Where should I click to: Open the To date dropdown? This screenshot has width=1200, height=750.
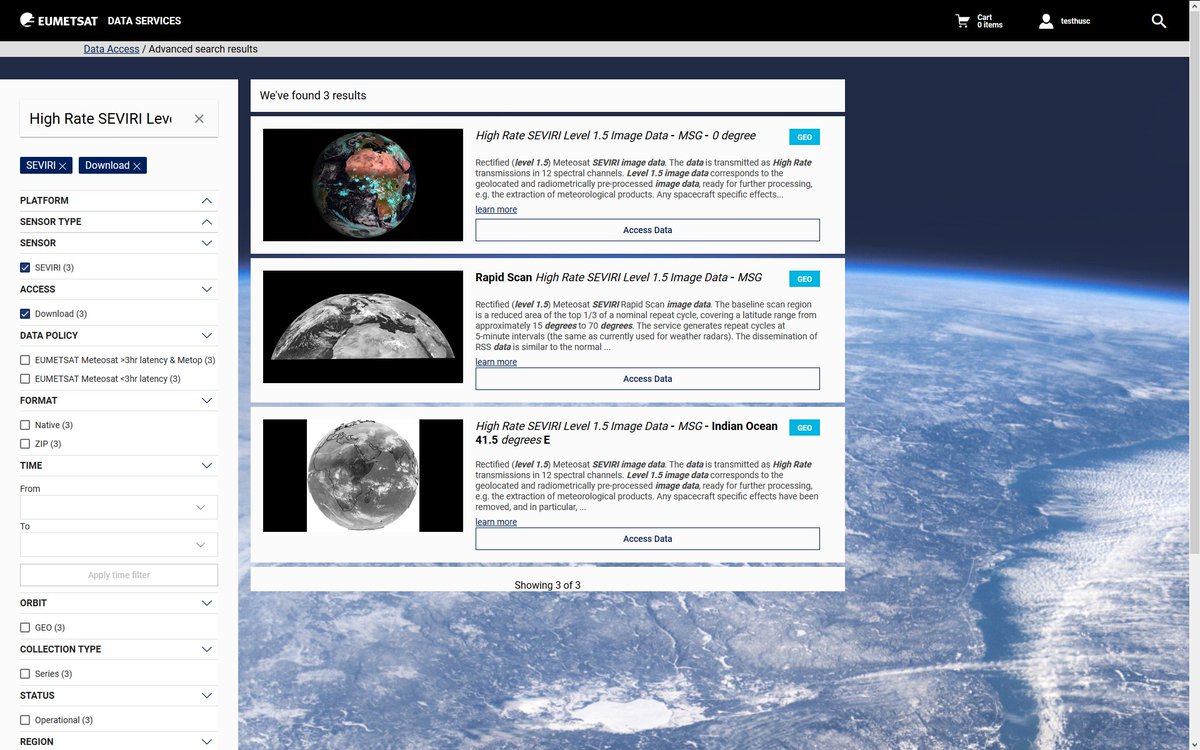[119, 545]
